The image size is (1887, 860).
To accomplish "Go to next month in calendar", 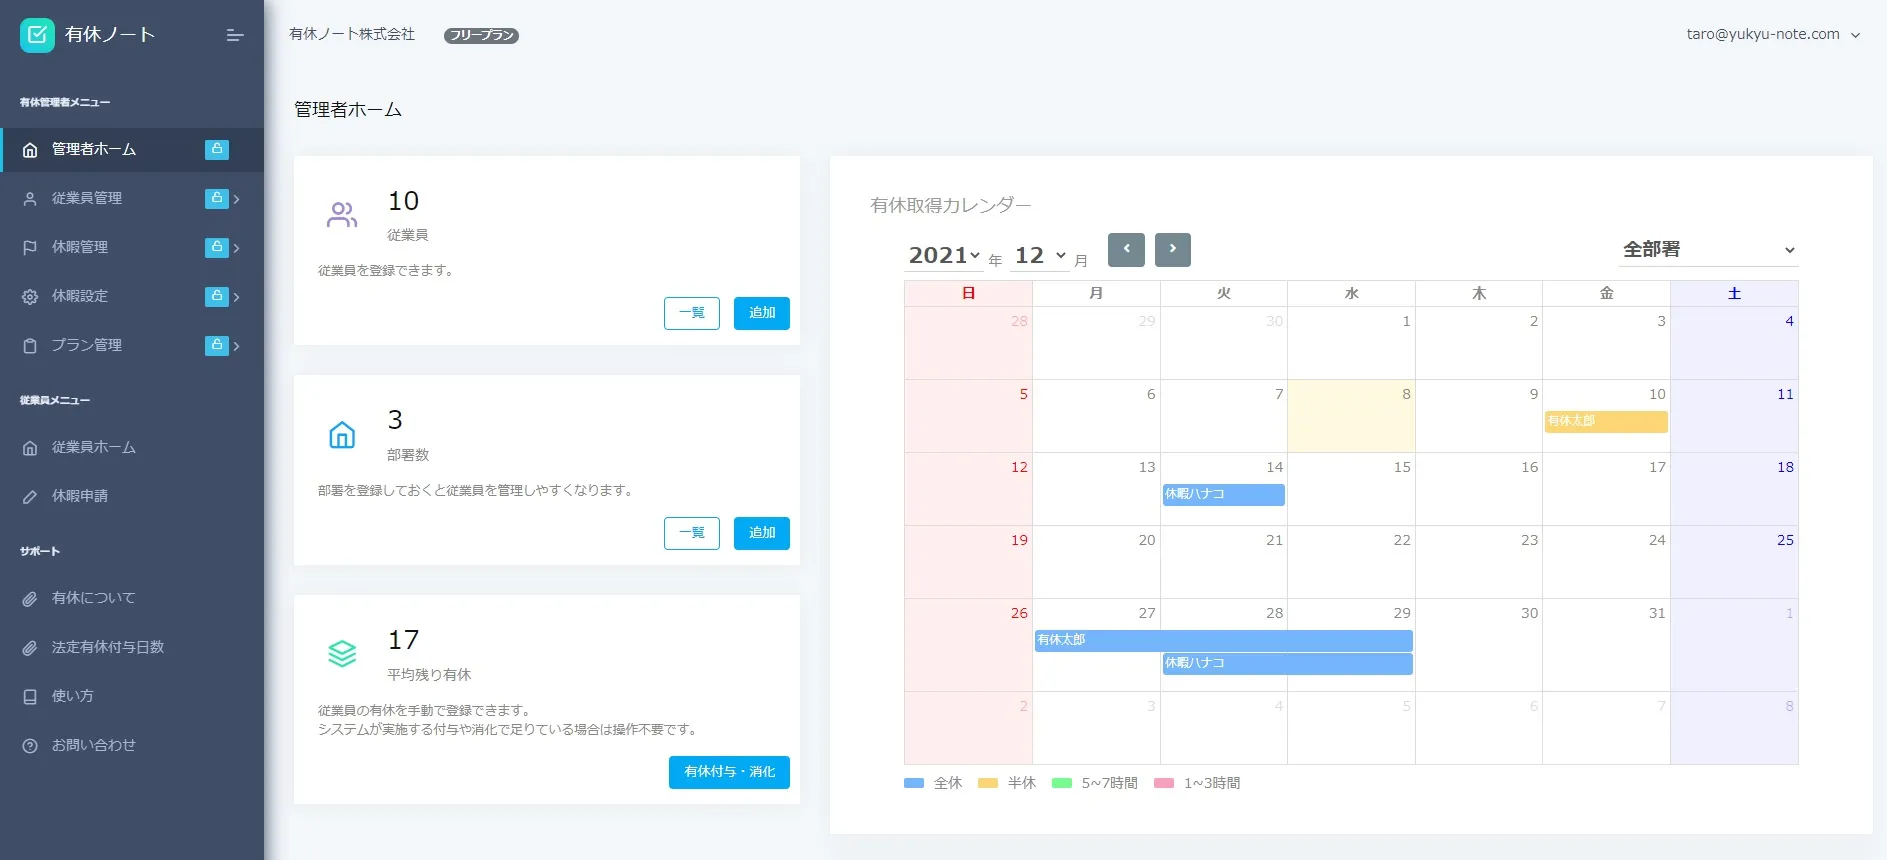I will (x=1172, y=249).
